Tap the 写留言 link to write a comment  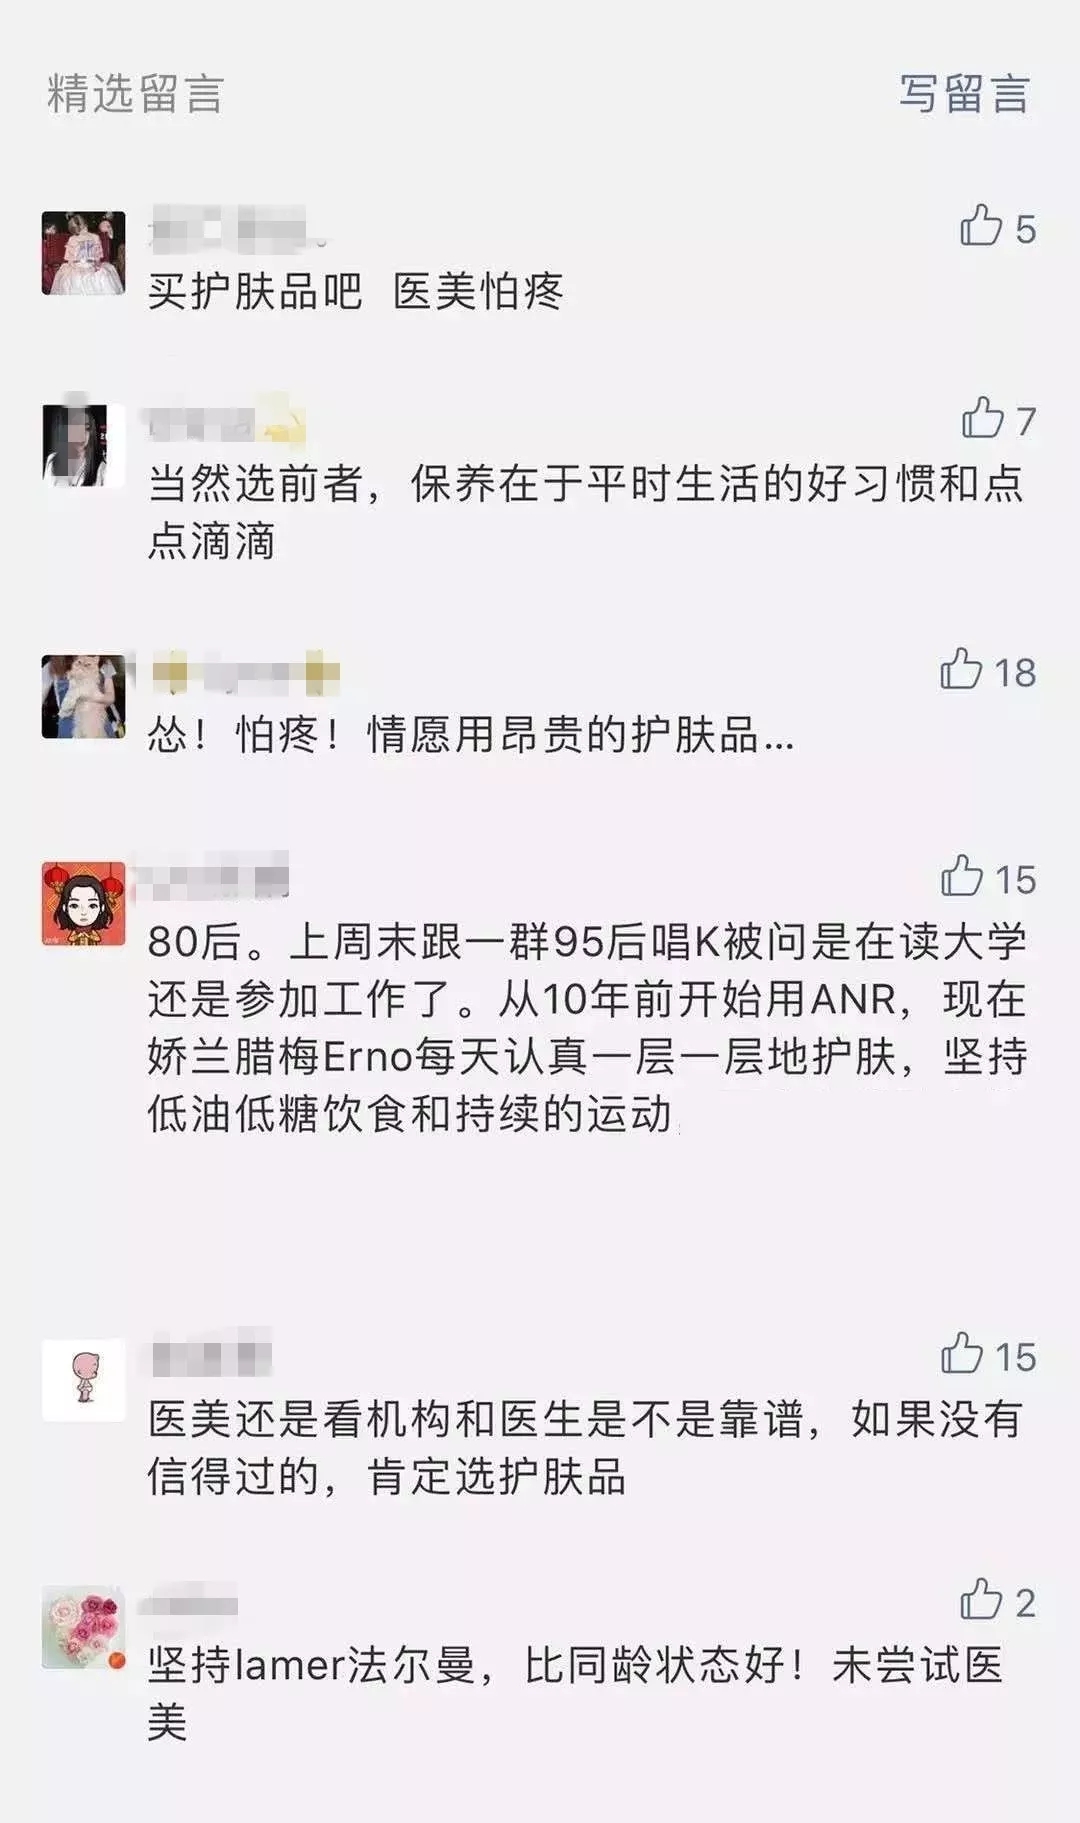tap(964, 94)
